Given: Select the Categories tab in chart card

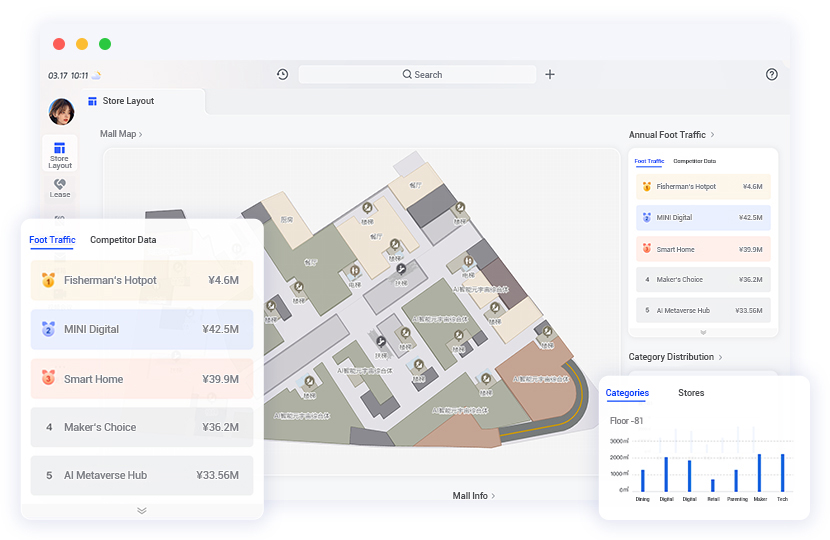Looking at the screenshot, I should [x=627, y=393].
